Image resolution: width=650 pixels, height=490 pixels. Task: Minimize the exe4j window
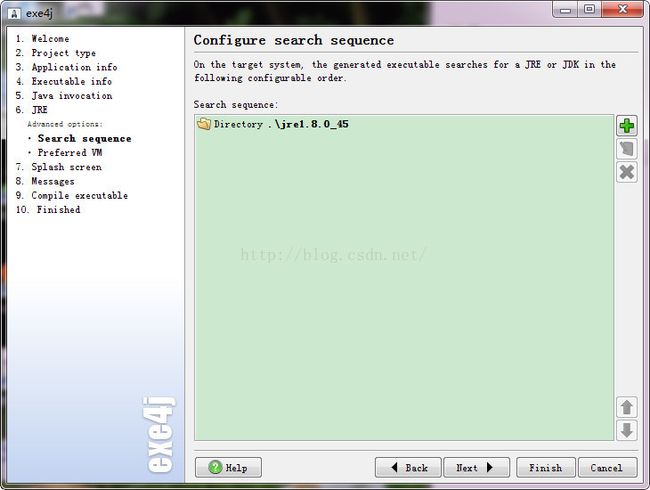pyautogui.click(x=565, y=10)
